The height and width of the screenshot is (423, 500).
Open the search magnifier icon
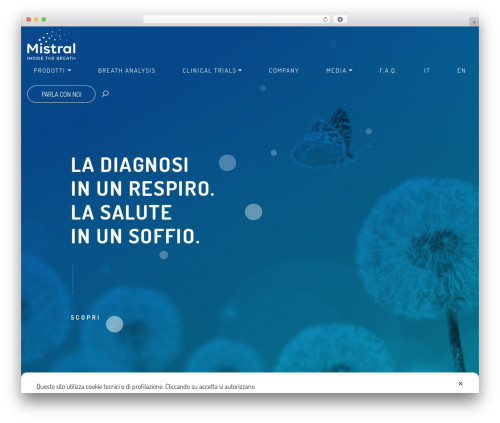[x=105, y=94]
